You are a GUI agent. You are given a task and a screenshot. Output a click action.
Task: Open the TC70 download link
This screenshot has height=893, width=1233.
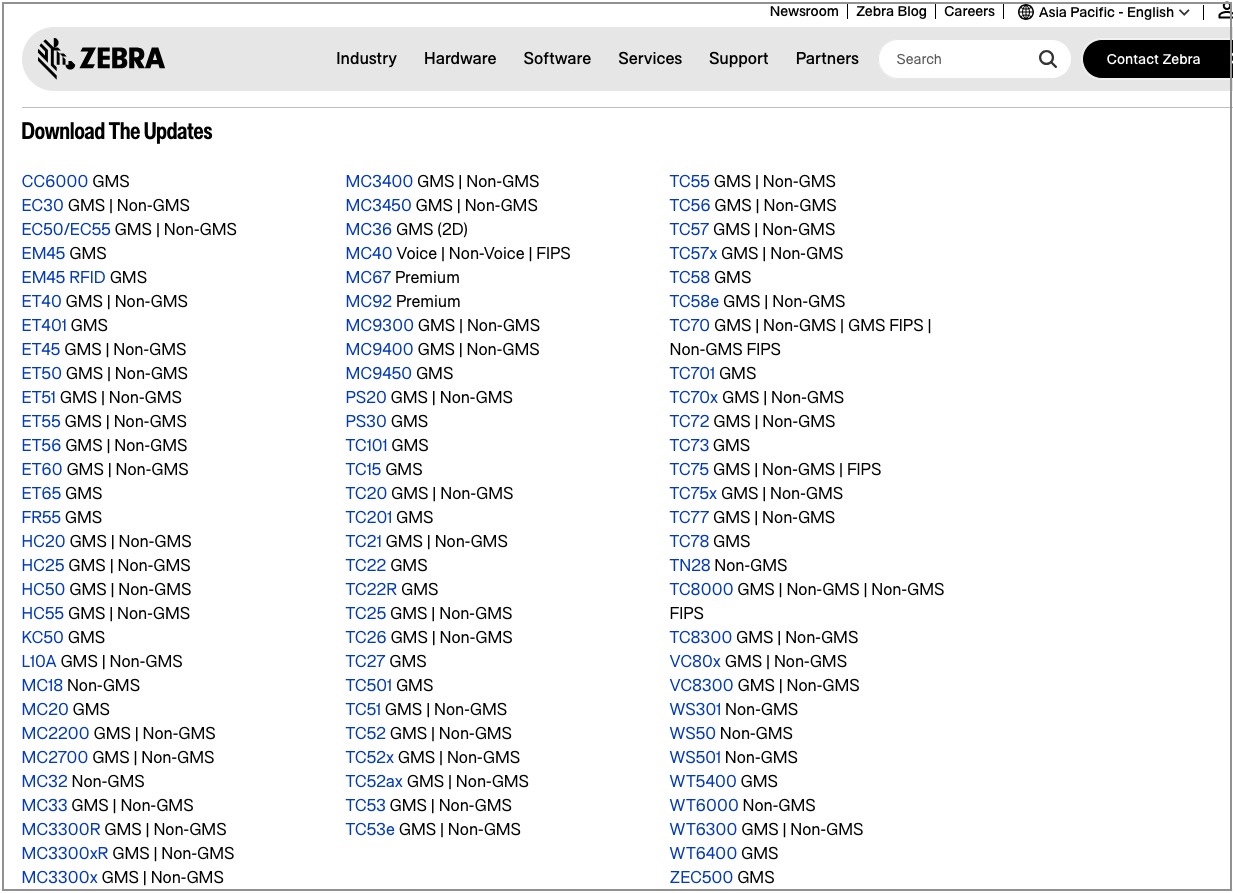690,325
